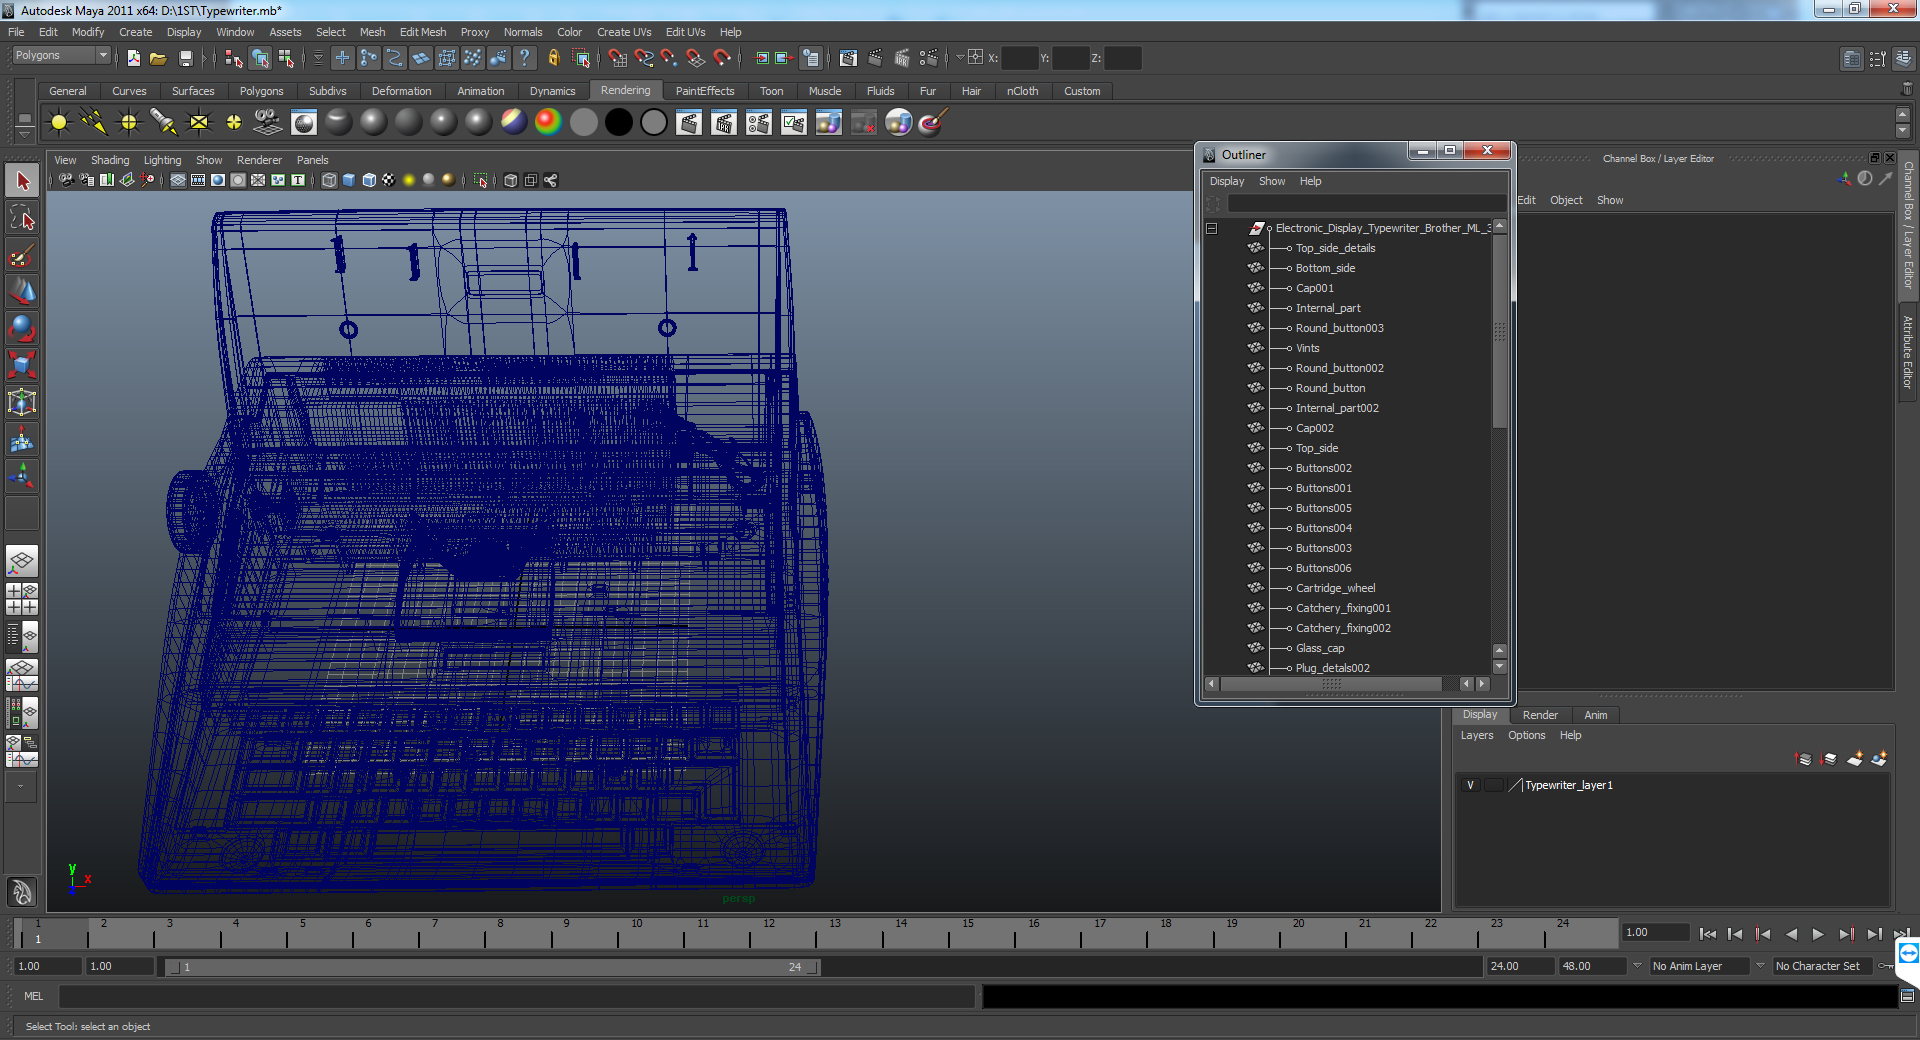Create a point light from the shelf

pyautogui.click(x=129, y=122)
